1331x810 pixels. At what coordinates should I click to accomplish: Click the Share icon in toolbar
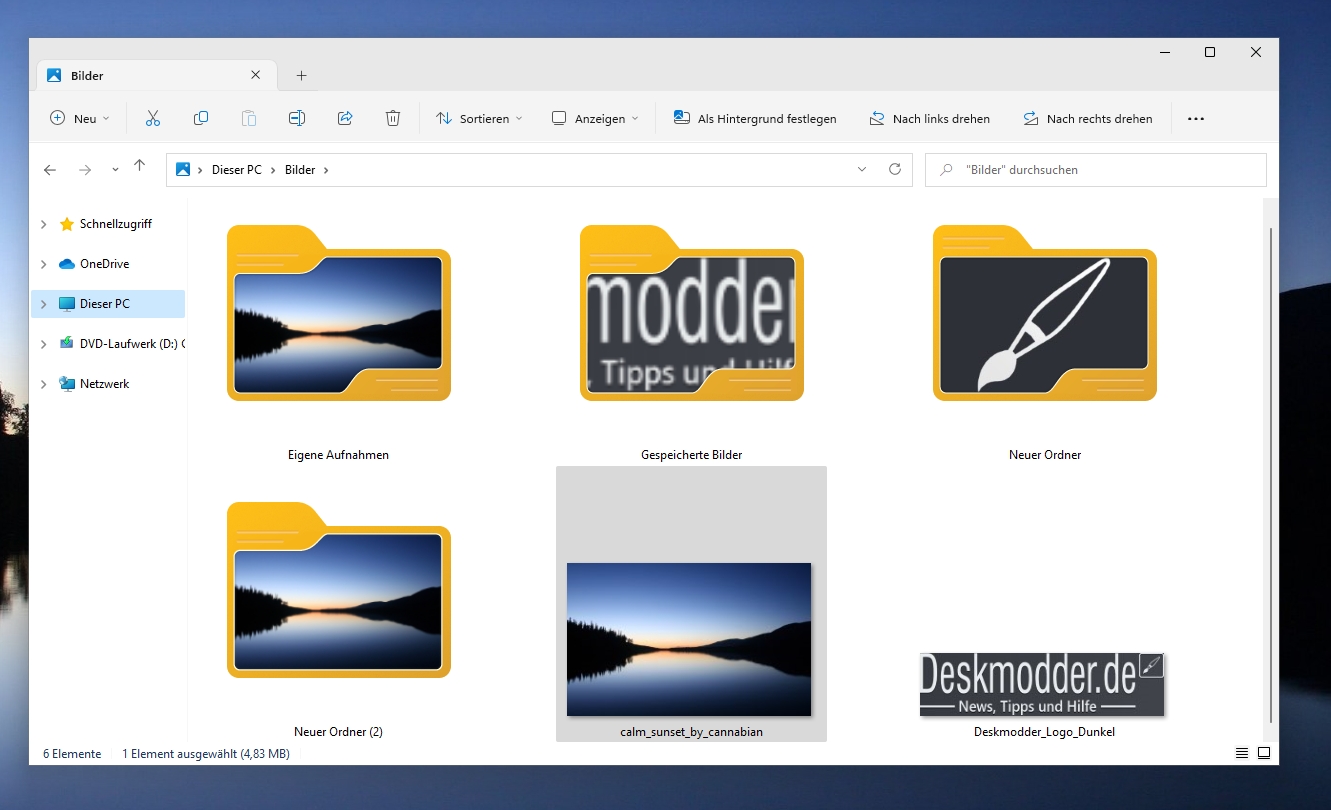pos(345,118)
